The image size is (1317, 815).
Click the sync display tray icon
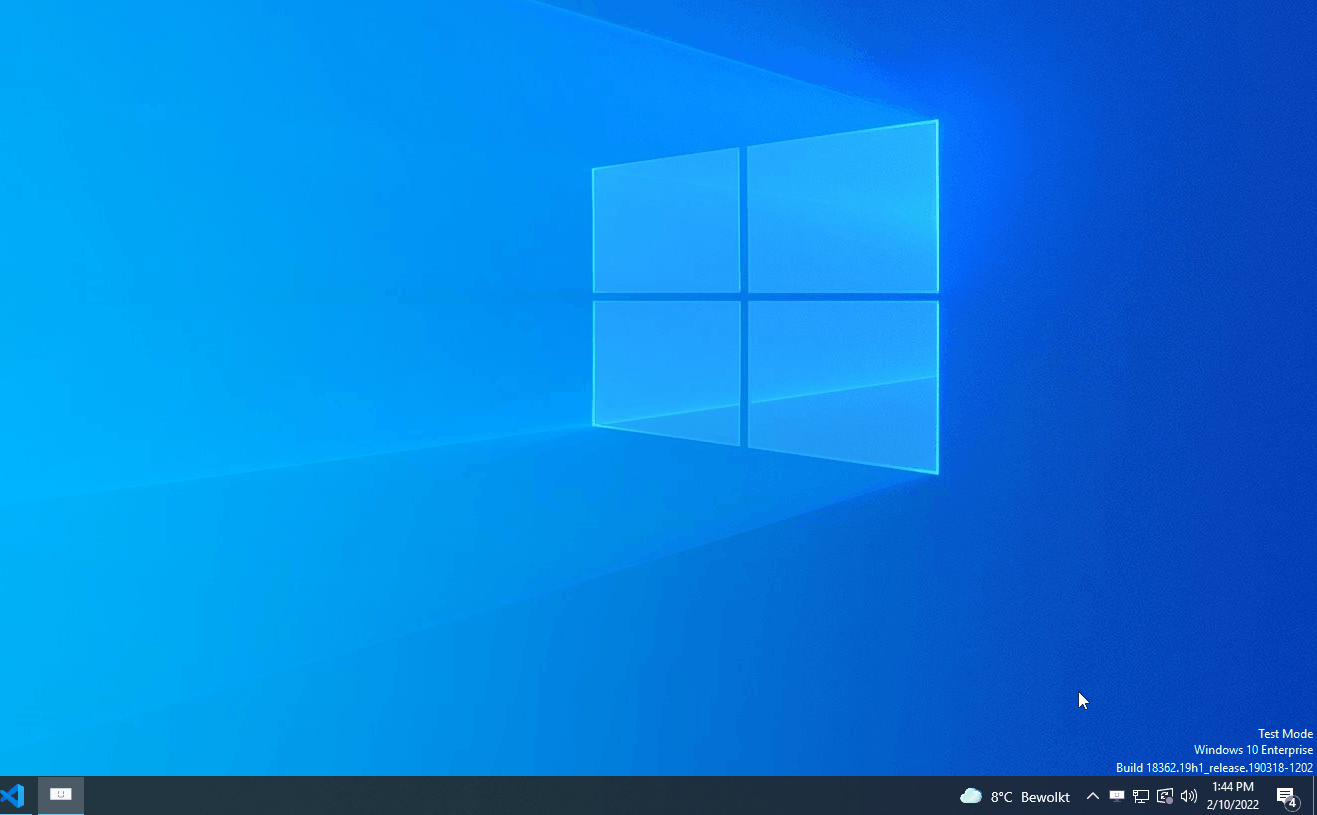tap(1165, 796)
